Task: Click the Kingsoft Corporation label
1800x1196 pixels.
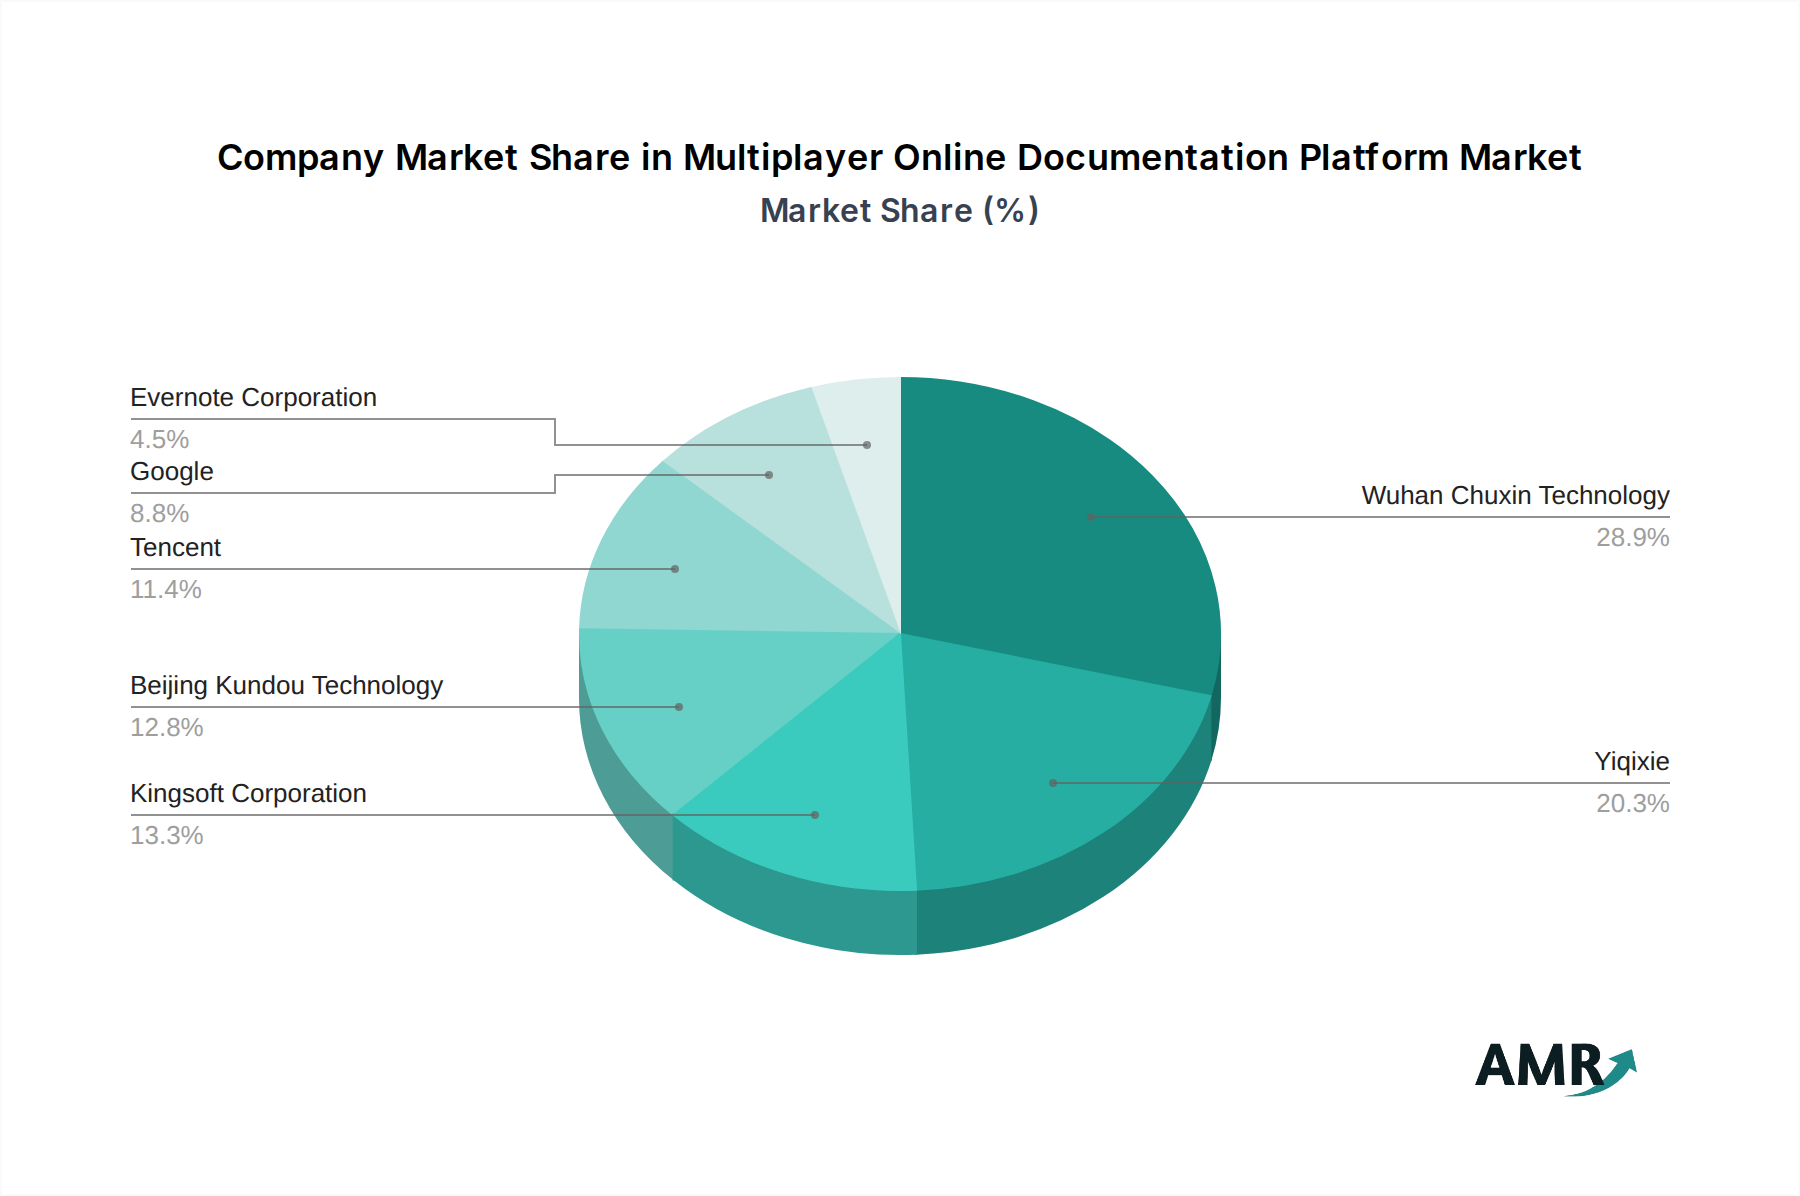Action: click(248, 794)
